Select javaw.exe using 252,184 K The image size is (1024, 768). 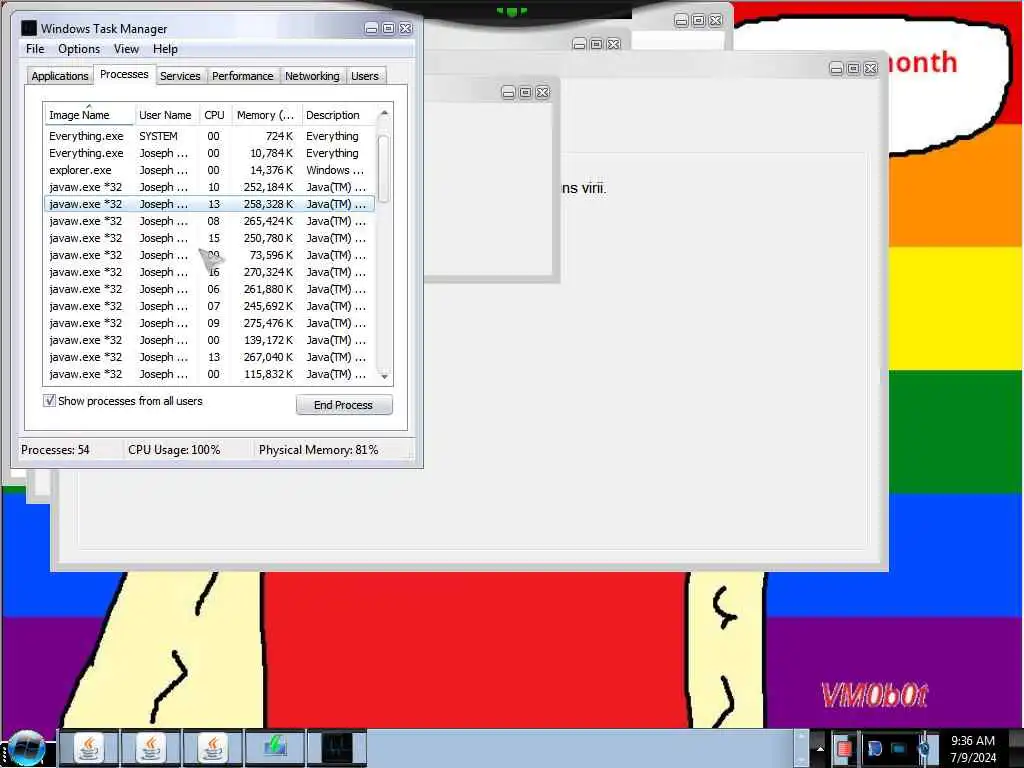pyautogui.click(x=210, y=187)
